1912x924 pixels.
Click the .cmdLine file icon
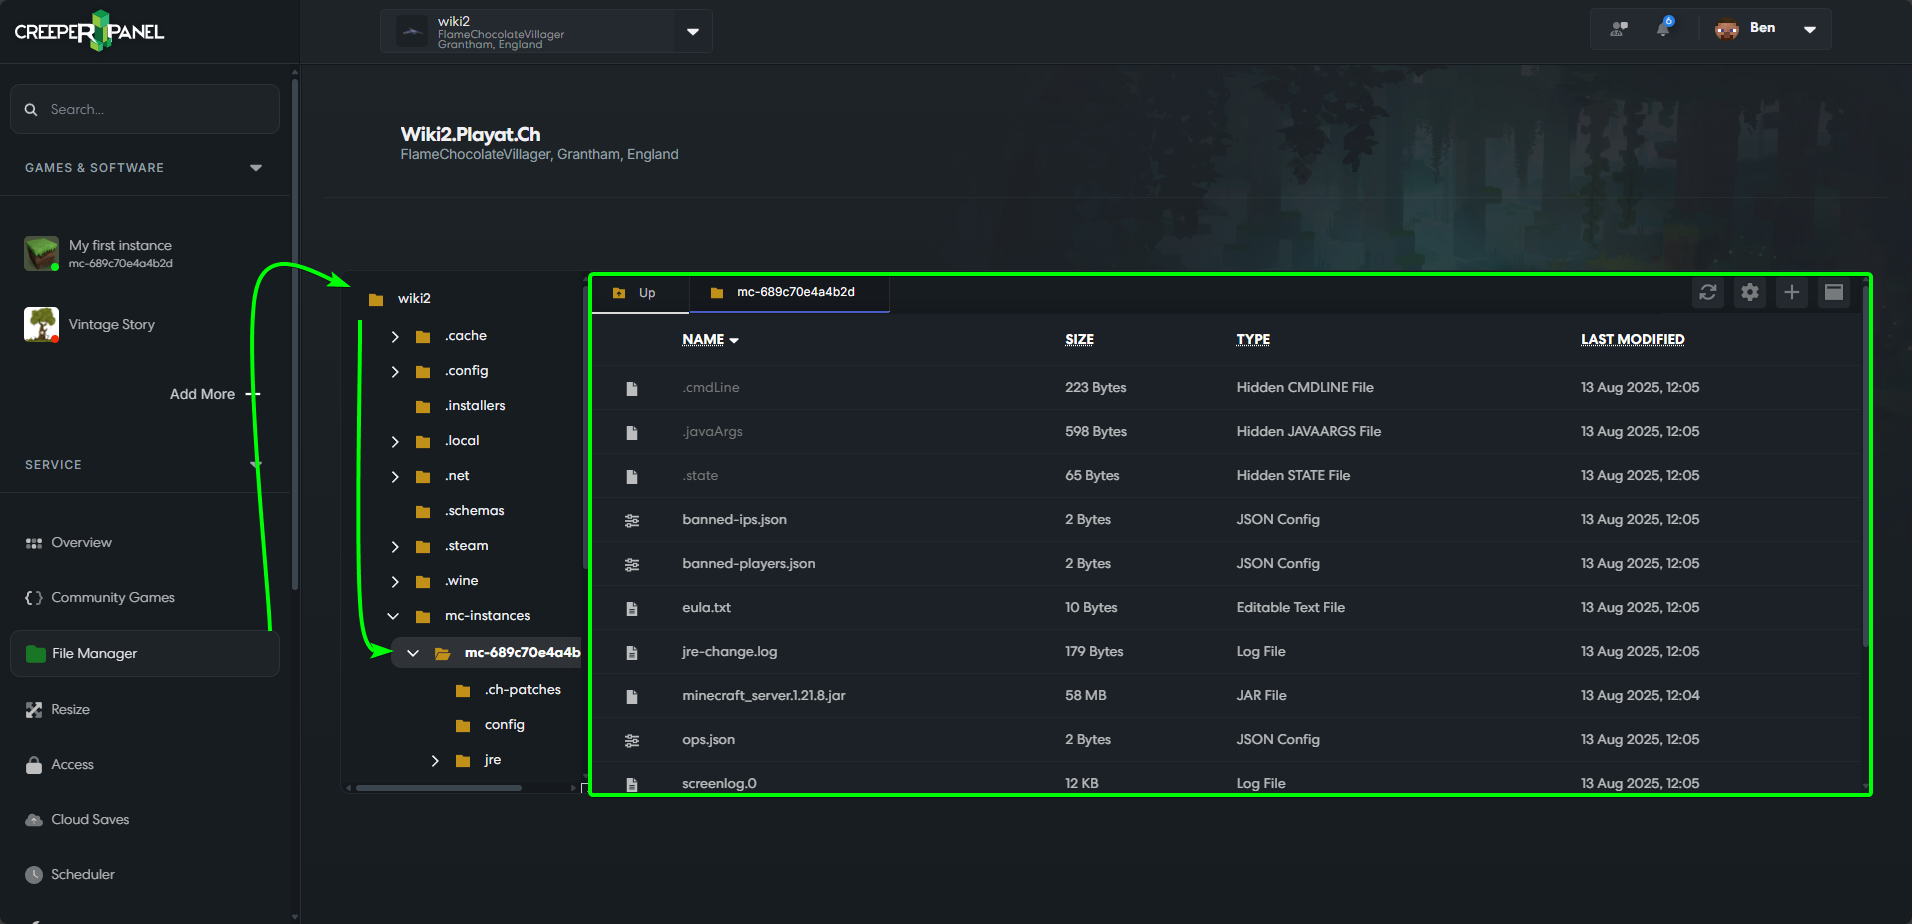click(632, 388)
